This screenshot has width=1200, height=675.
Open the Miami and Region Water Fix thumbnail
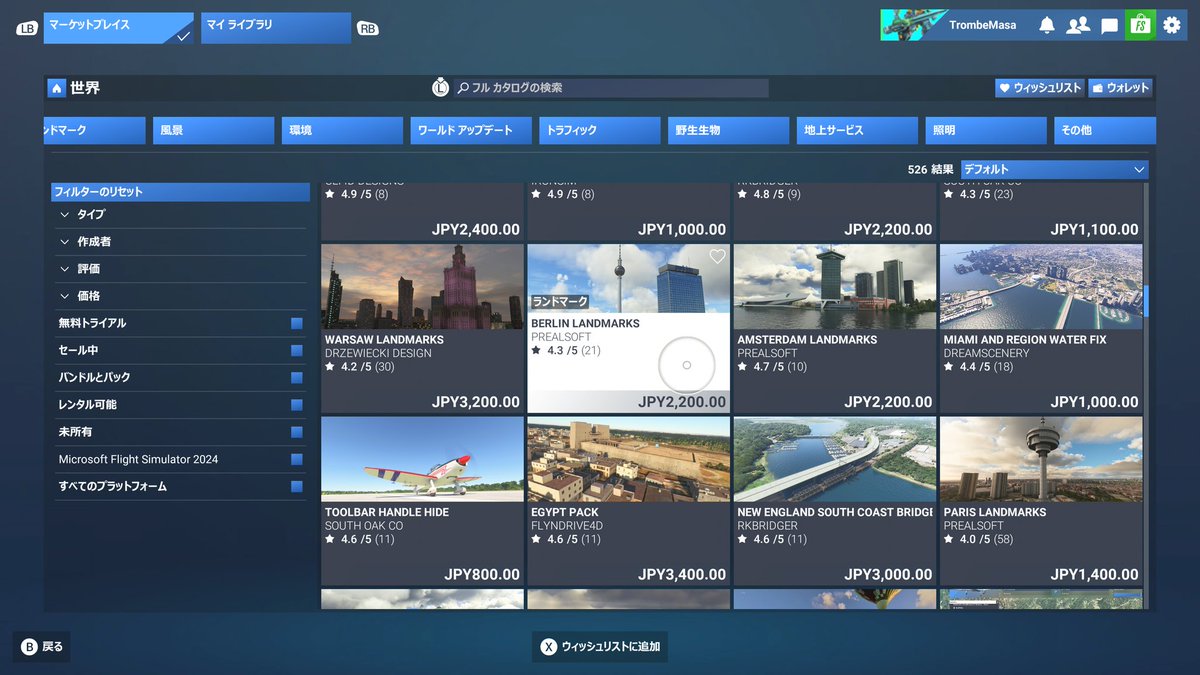(x=1041, y=287)
